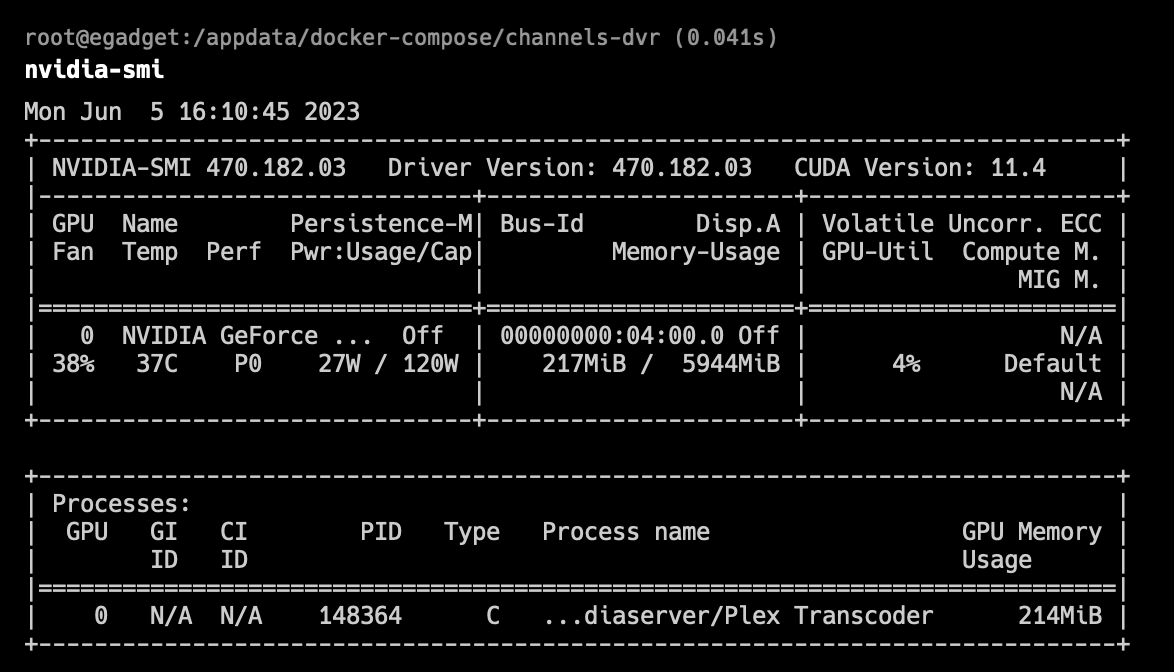
Task: Click the process PID 148364
Action: (360, 615)
